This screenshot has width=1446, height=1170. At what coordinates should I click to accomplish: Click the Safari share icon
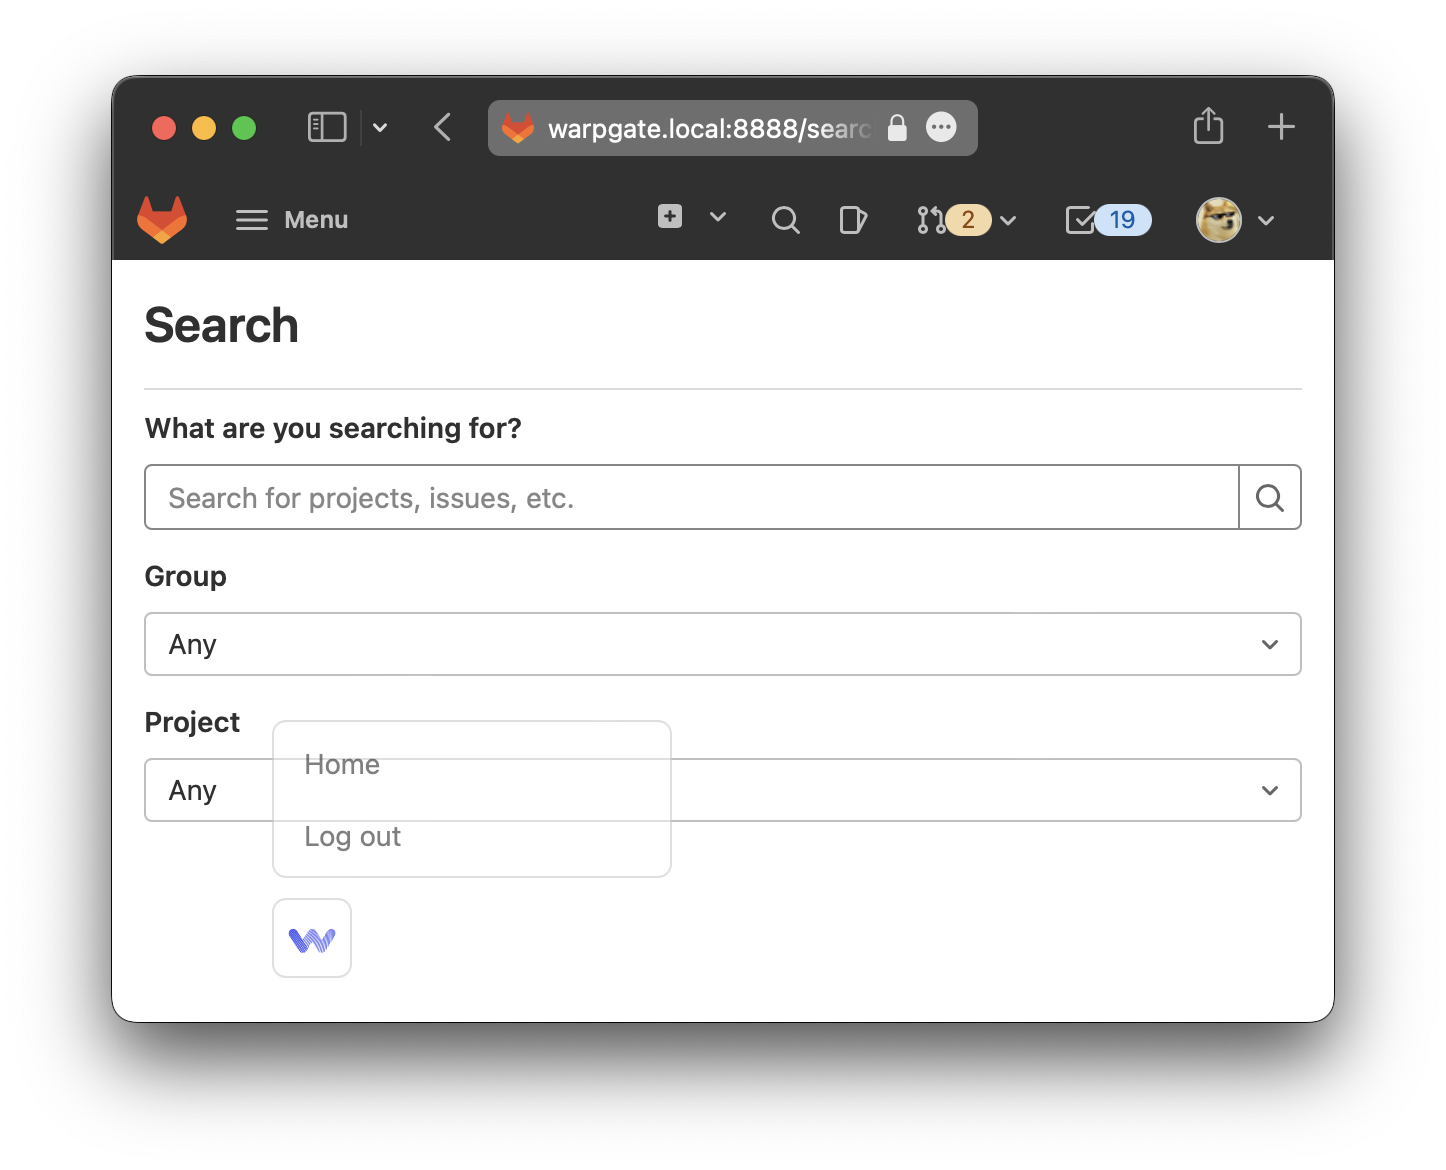[x=1208, y=126]
